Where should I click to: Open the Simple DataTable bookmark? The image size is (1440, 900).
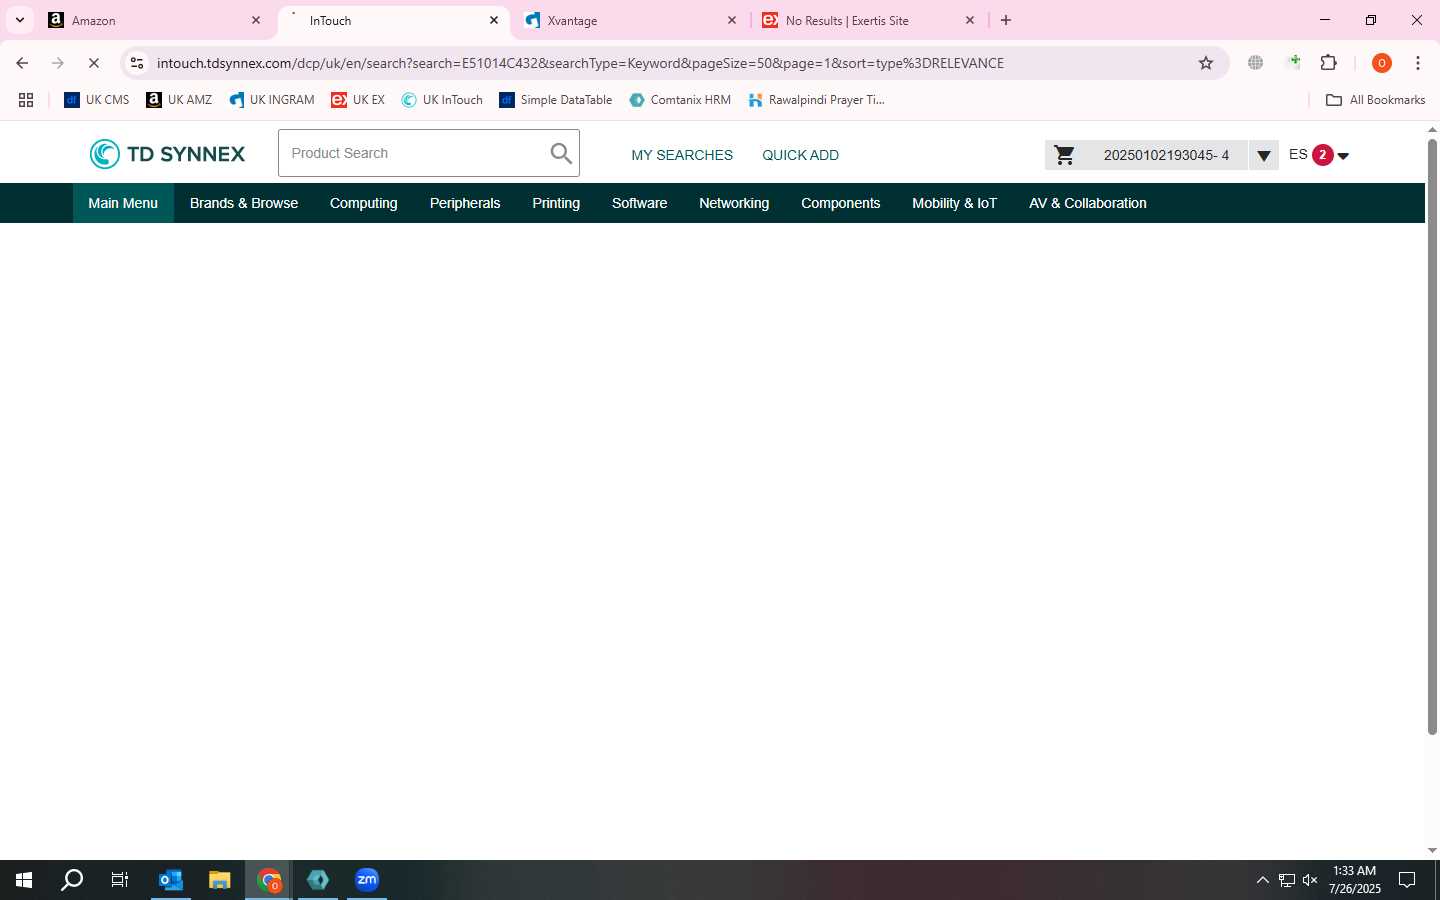556,100
